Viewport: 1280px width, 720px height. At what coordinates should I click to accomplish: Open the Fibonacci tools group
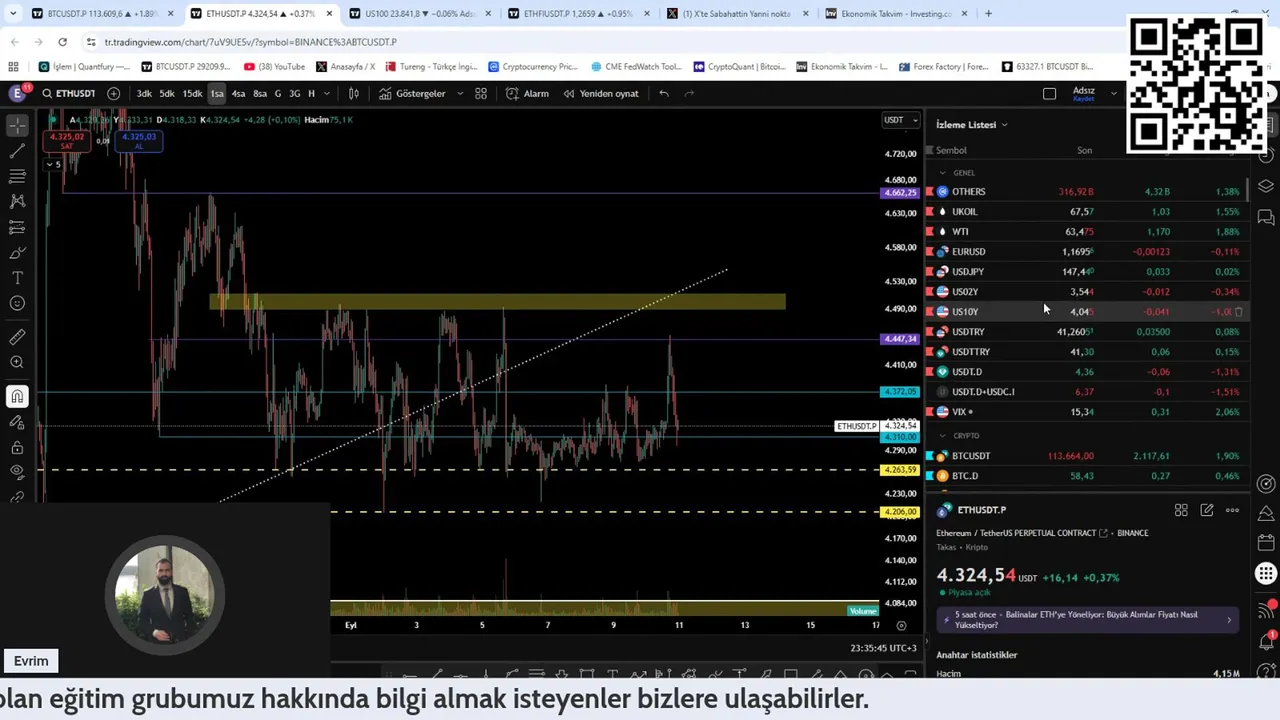pyautogui.click(x=17, y=176)
